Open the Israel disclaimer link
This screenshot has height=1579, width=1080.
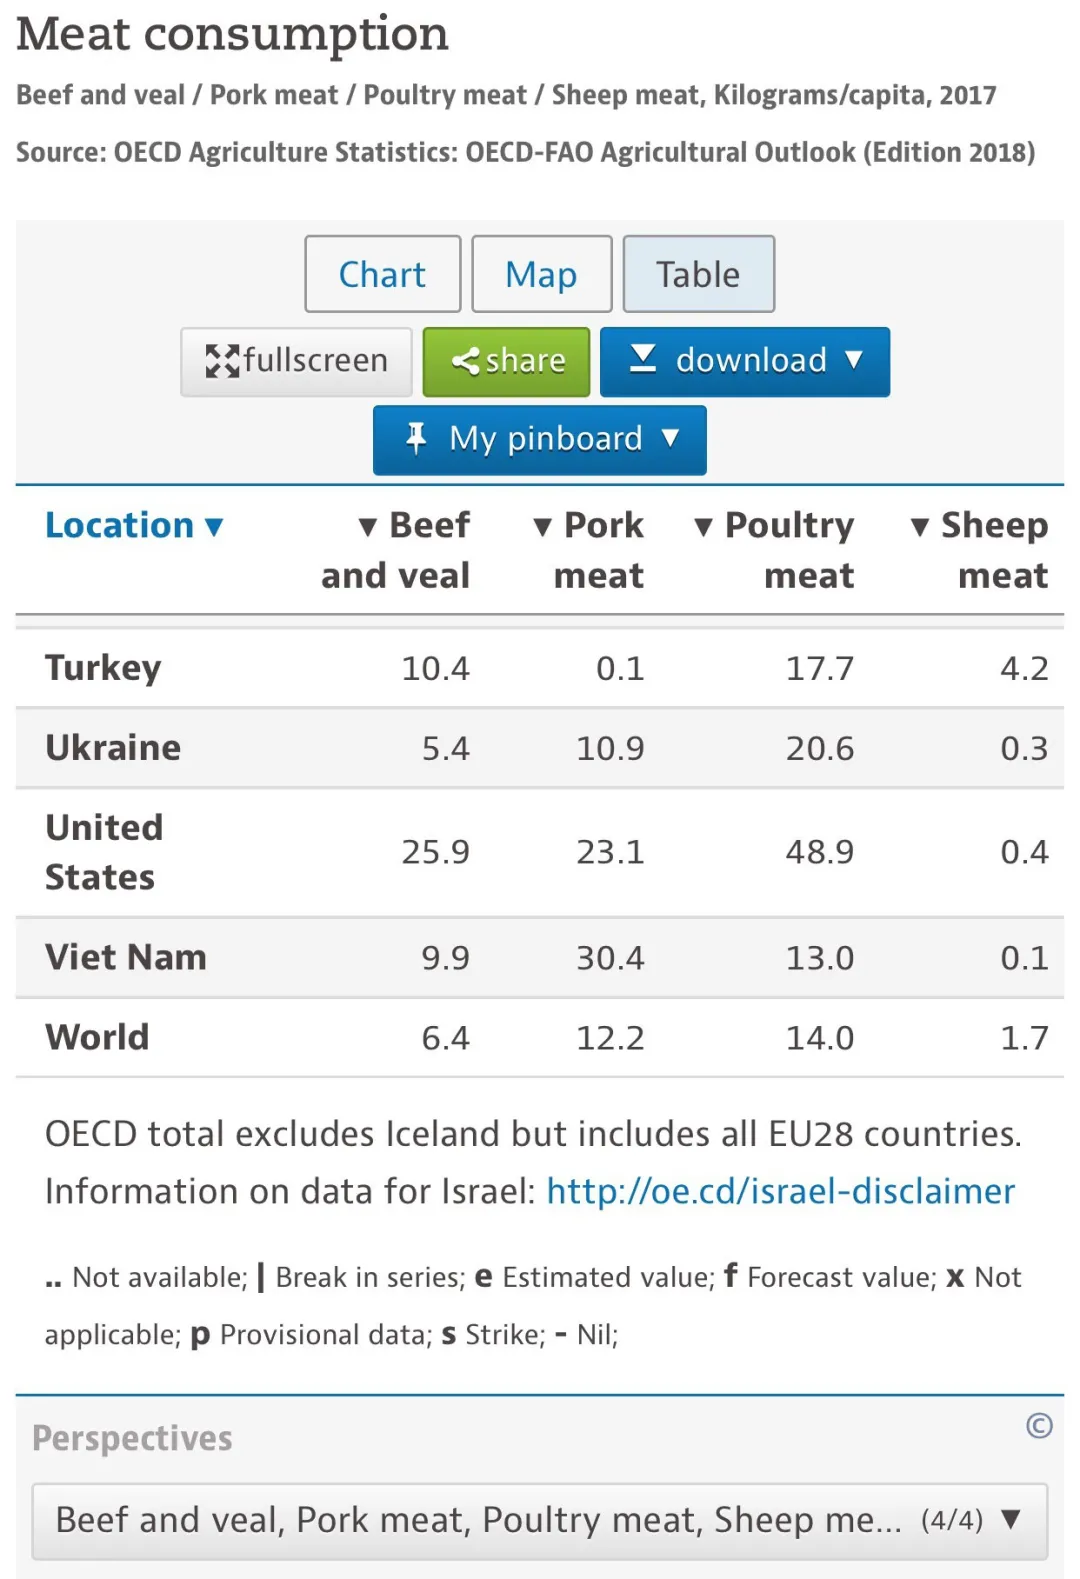[780, 1191]
